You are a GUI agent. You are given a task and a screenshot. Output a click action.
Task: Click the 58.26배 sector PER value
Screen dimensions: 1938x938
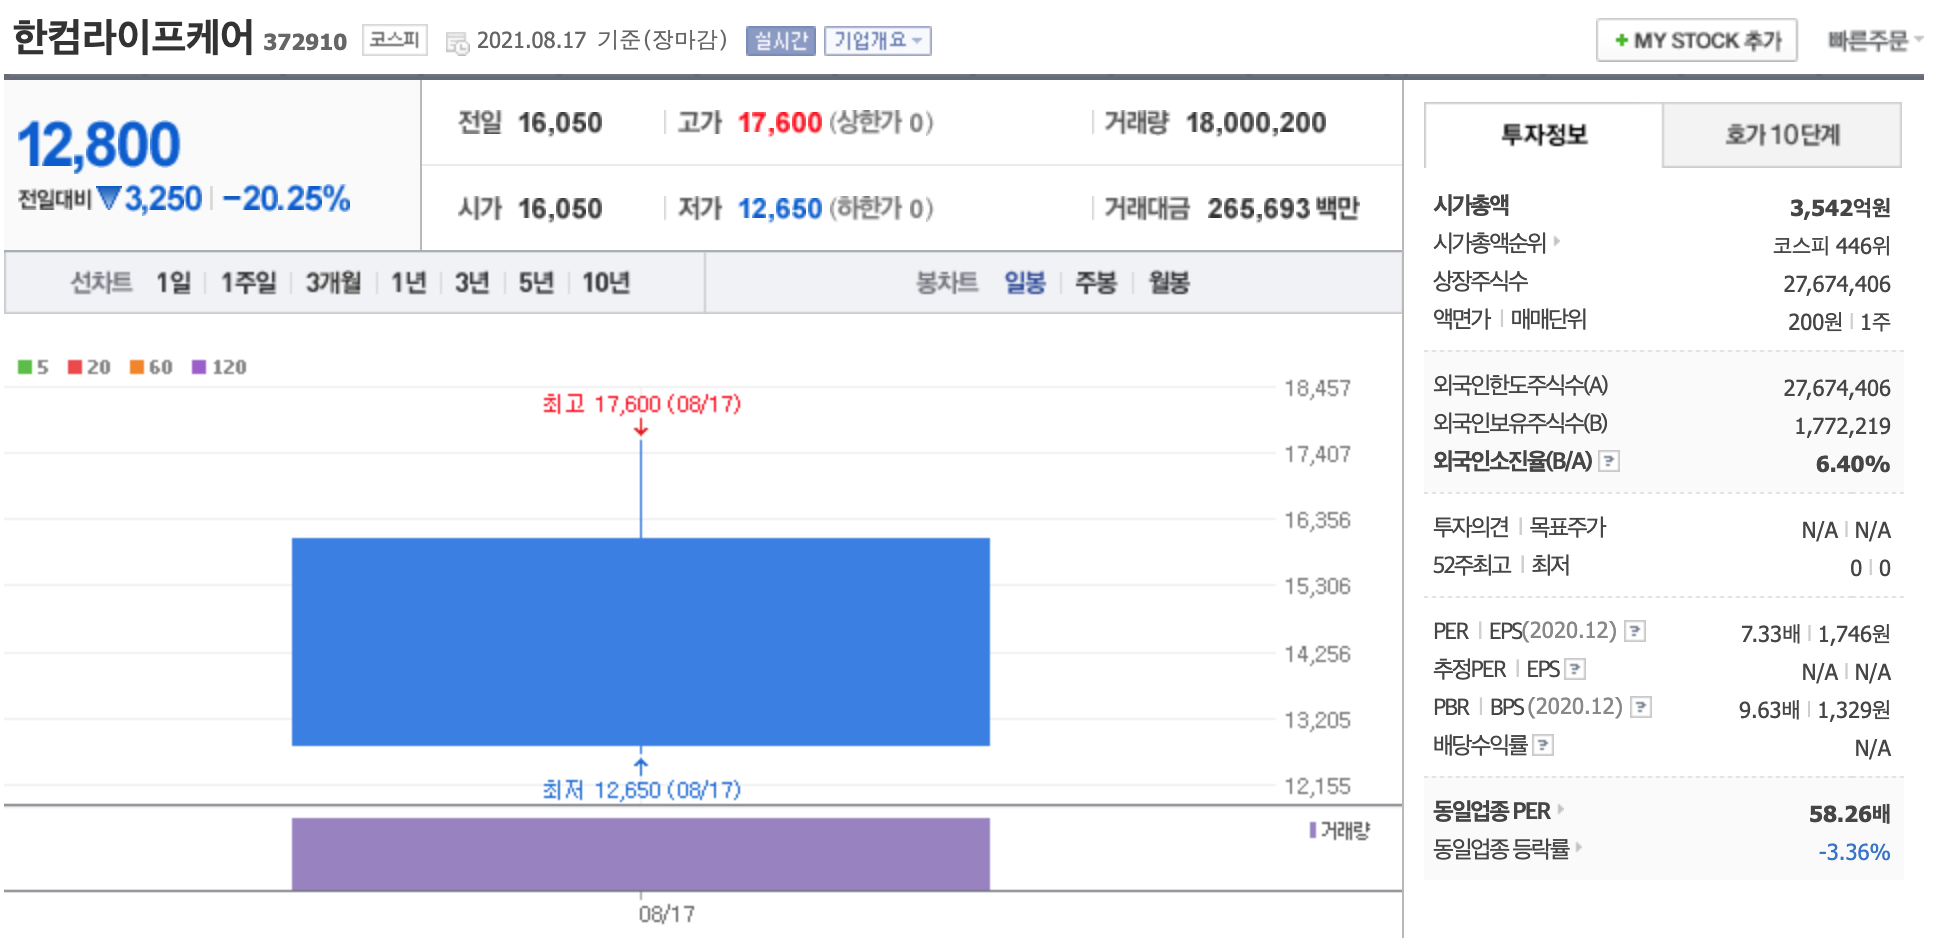pyautogui.click(x=1850, y=814)
